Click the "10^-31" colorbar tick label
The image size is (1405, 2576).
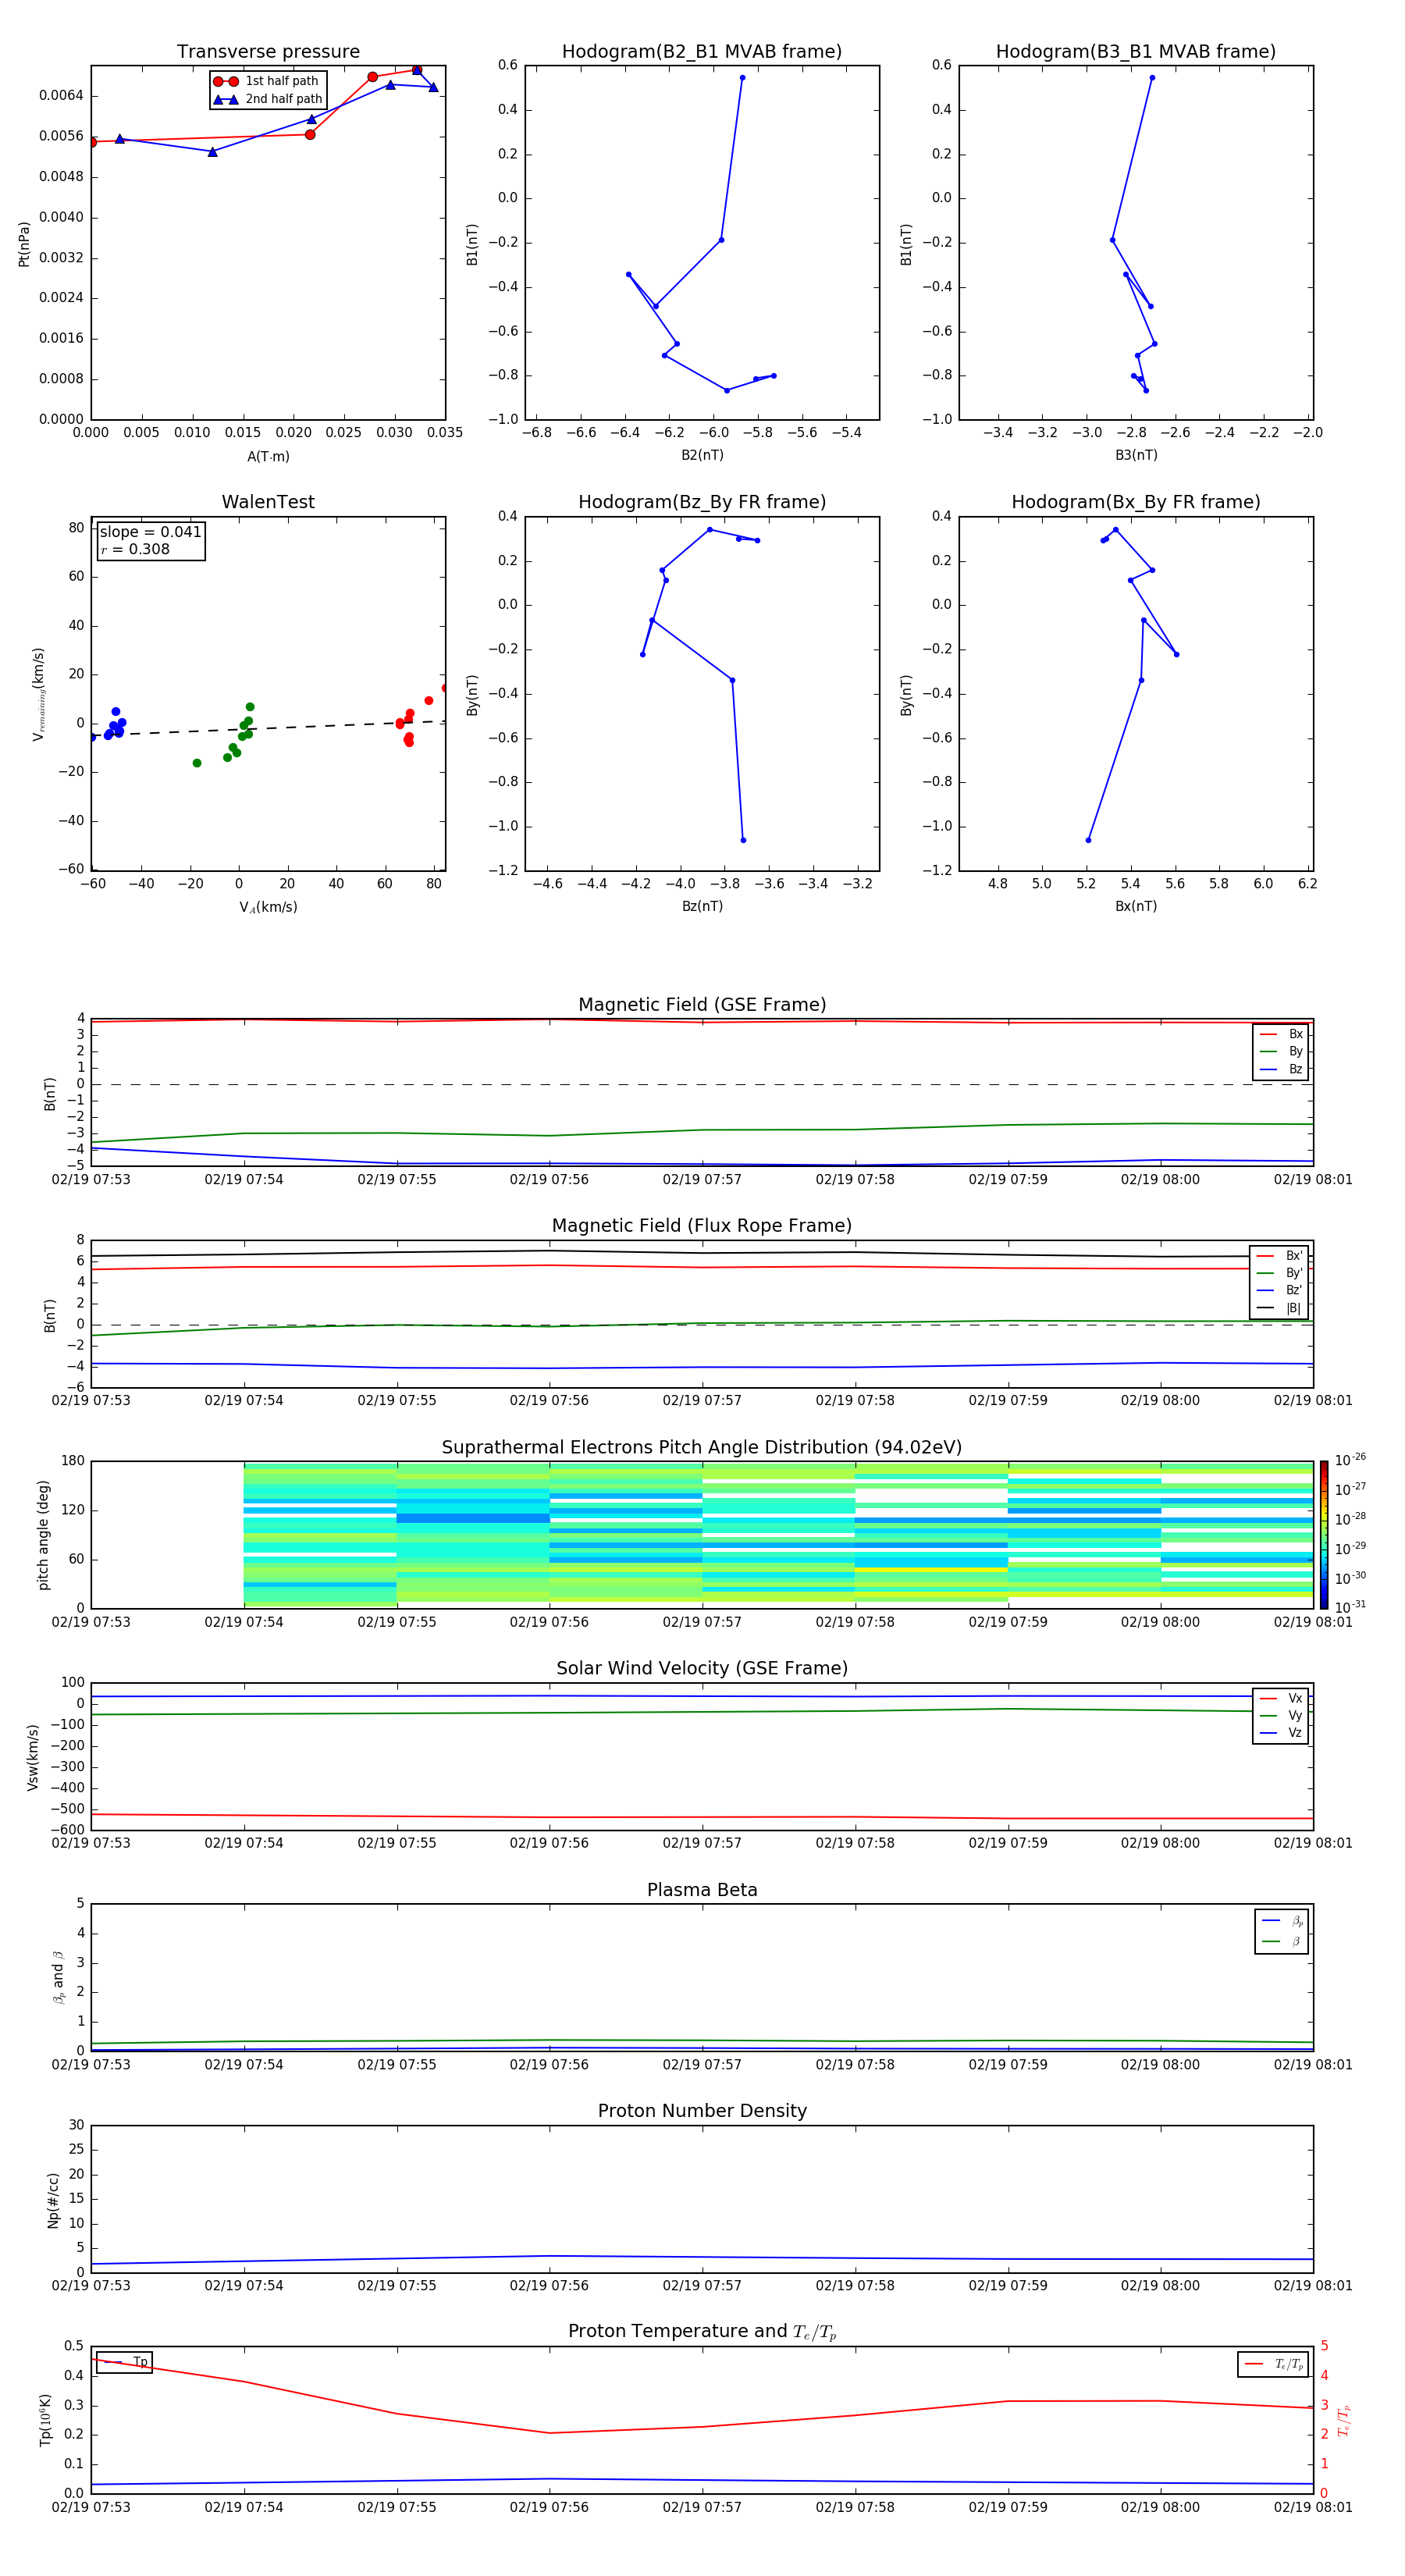1350,1607
